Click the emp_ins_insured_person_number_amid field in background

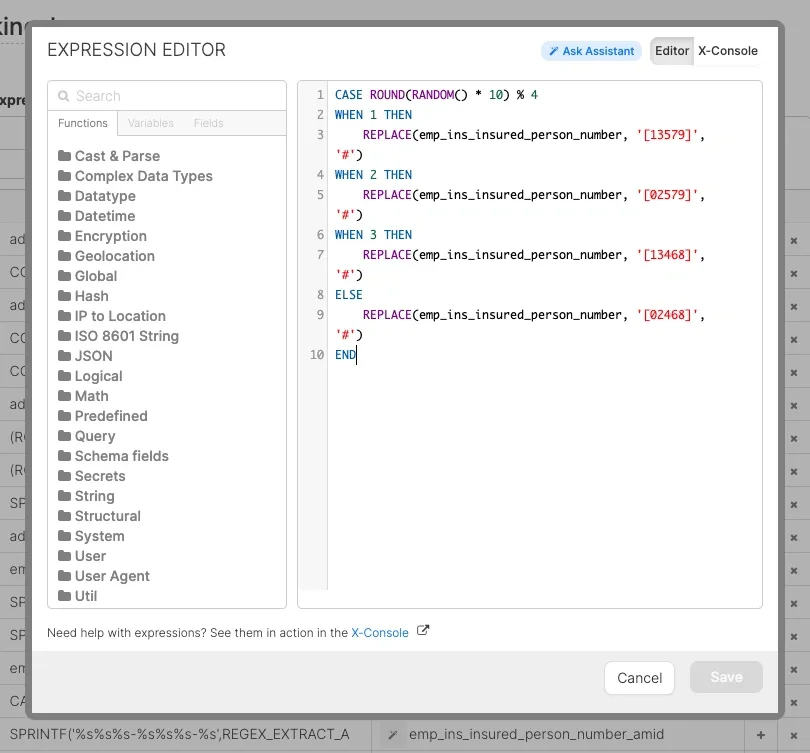[x=536, y=734]
